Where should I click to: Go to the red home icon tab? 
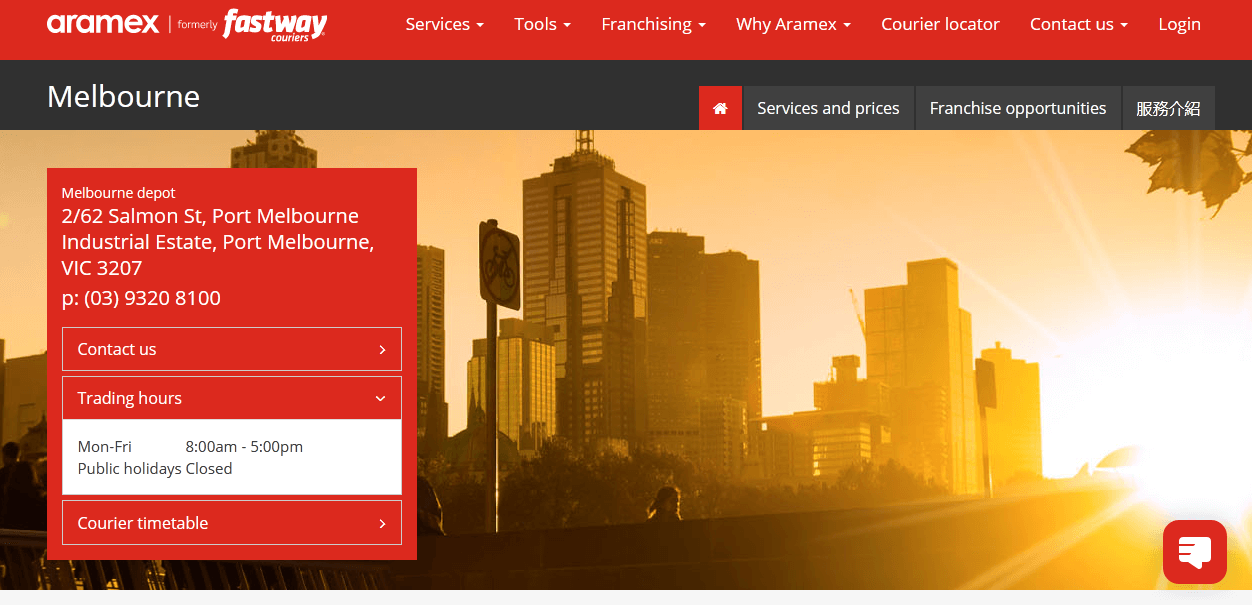(x=720, y=108)
